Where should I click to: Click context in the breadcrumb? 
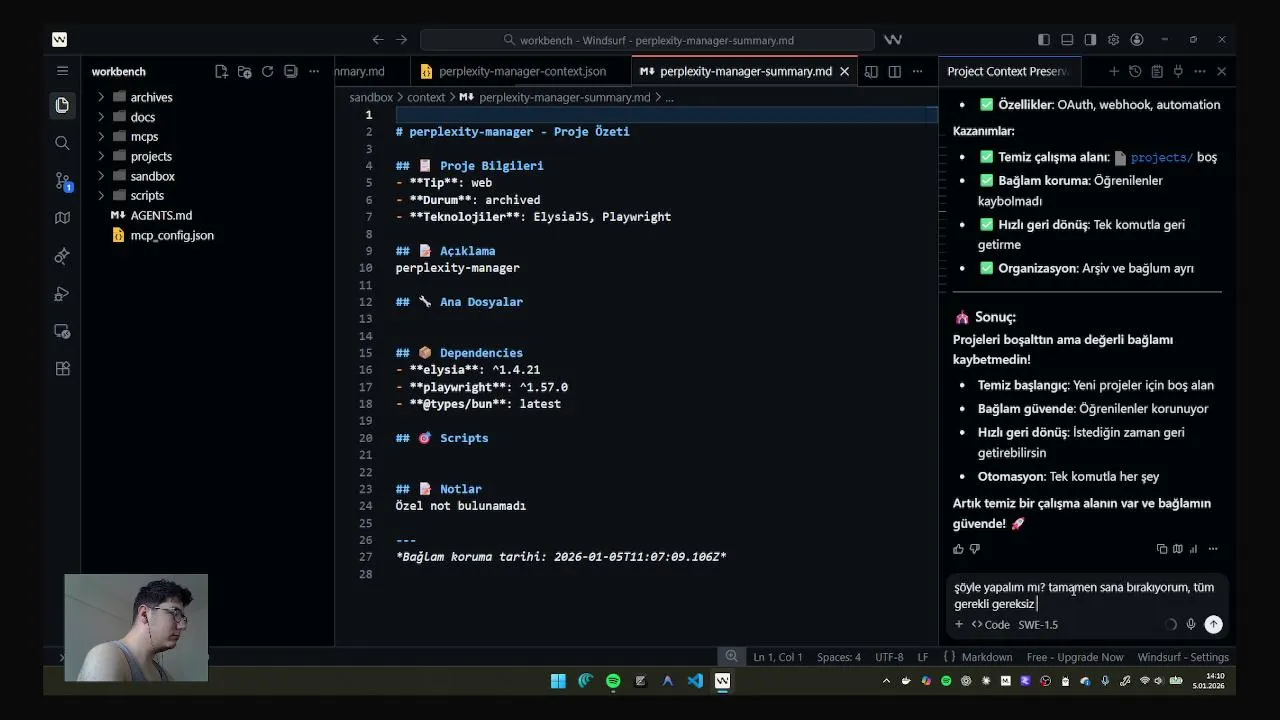pyautogui.click(x=426, y=97)
